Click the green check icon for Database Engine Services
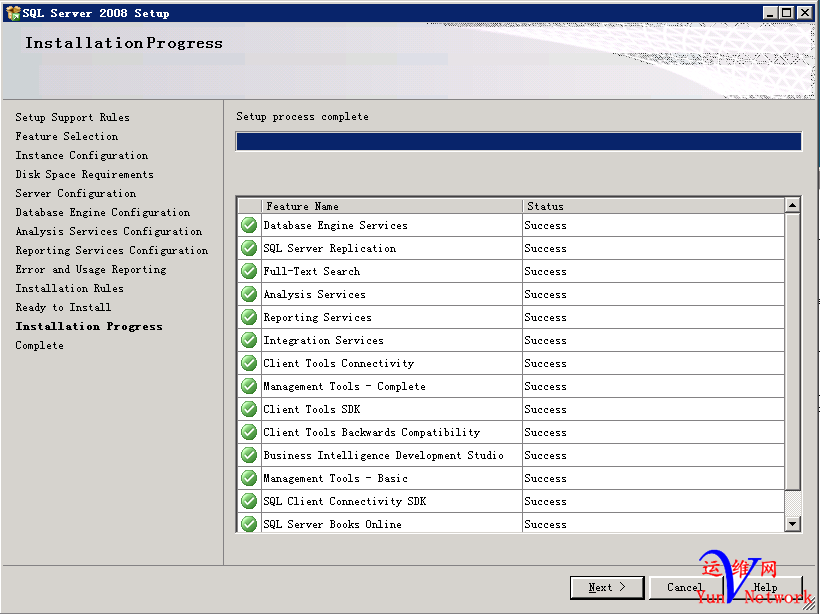 coord(249,225)
